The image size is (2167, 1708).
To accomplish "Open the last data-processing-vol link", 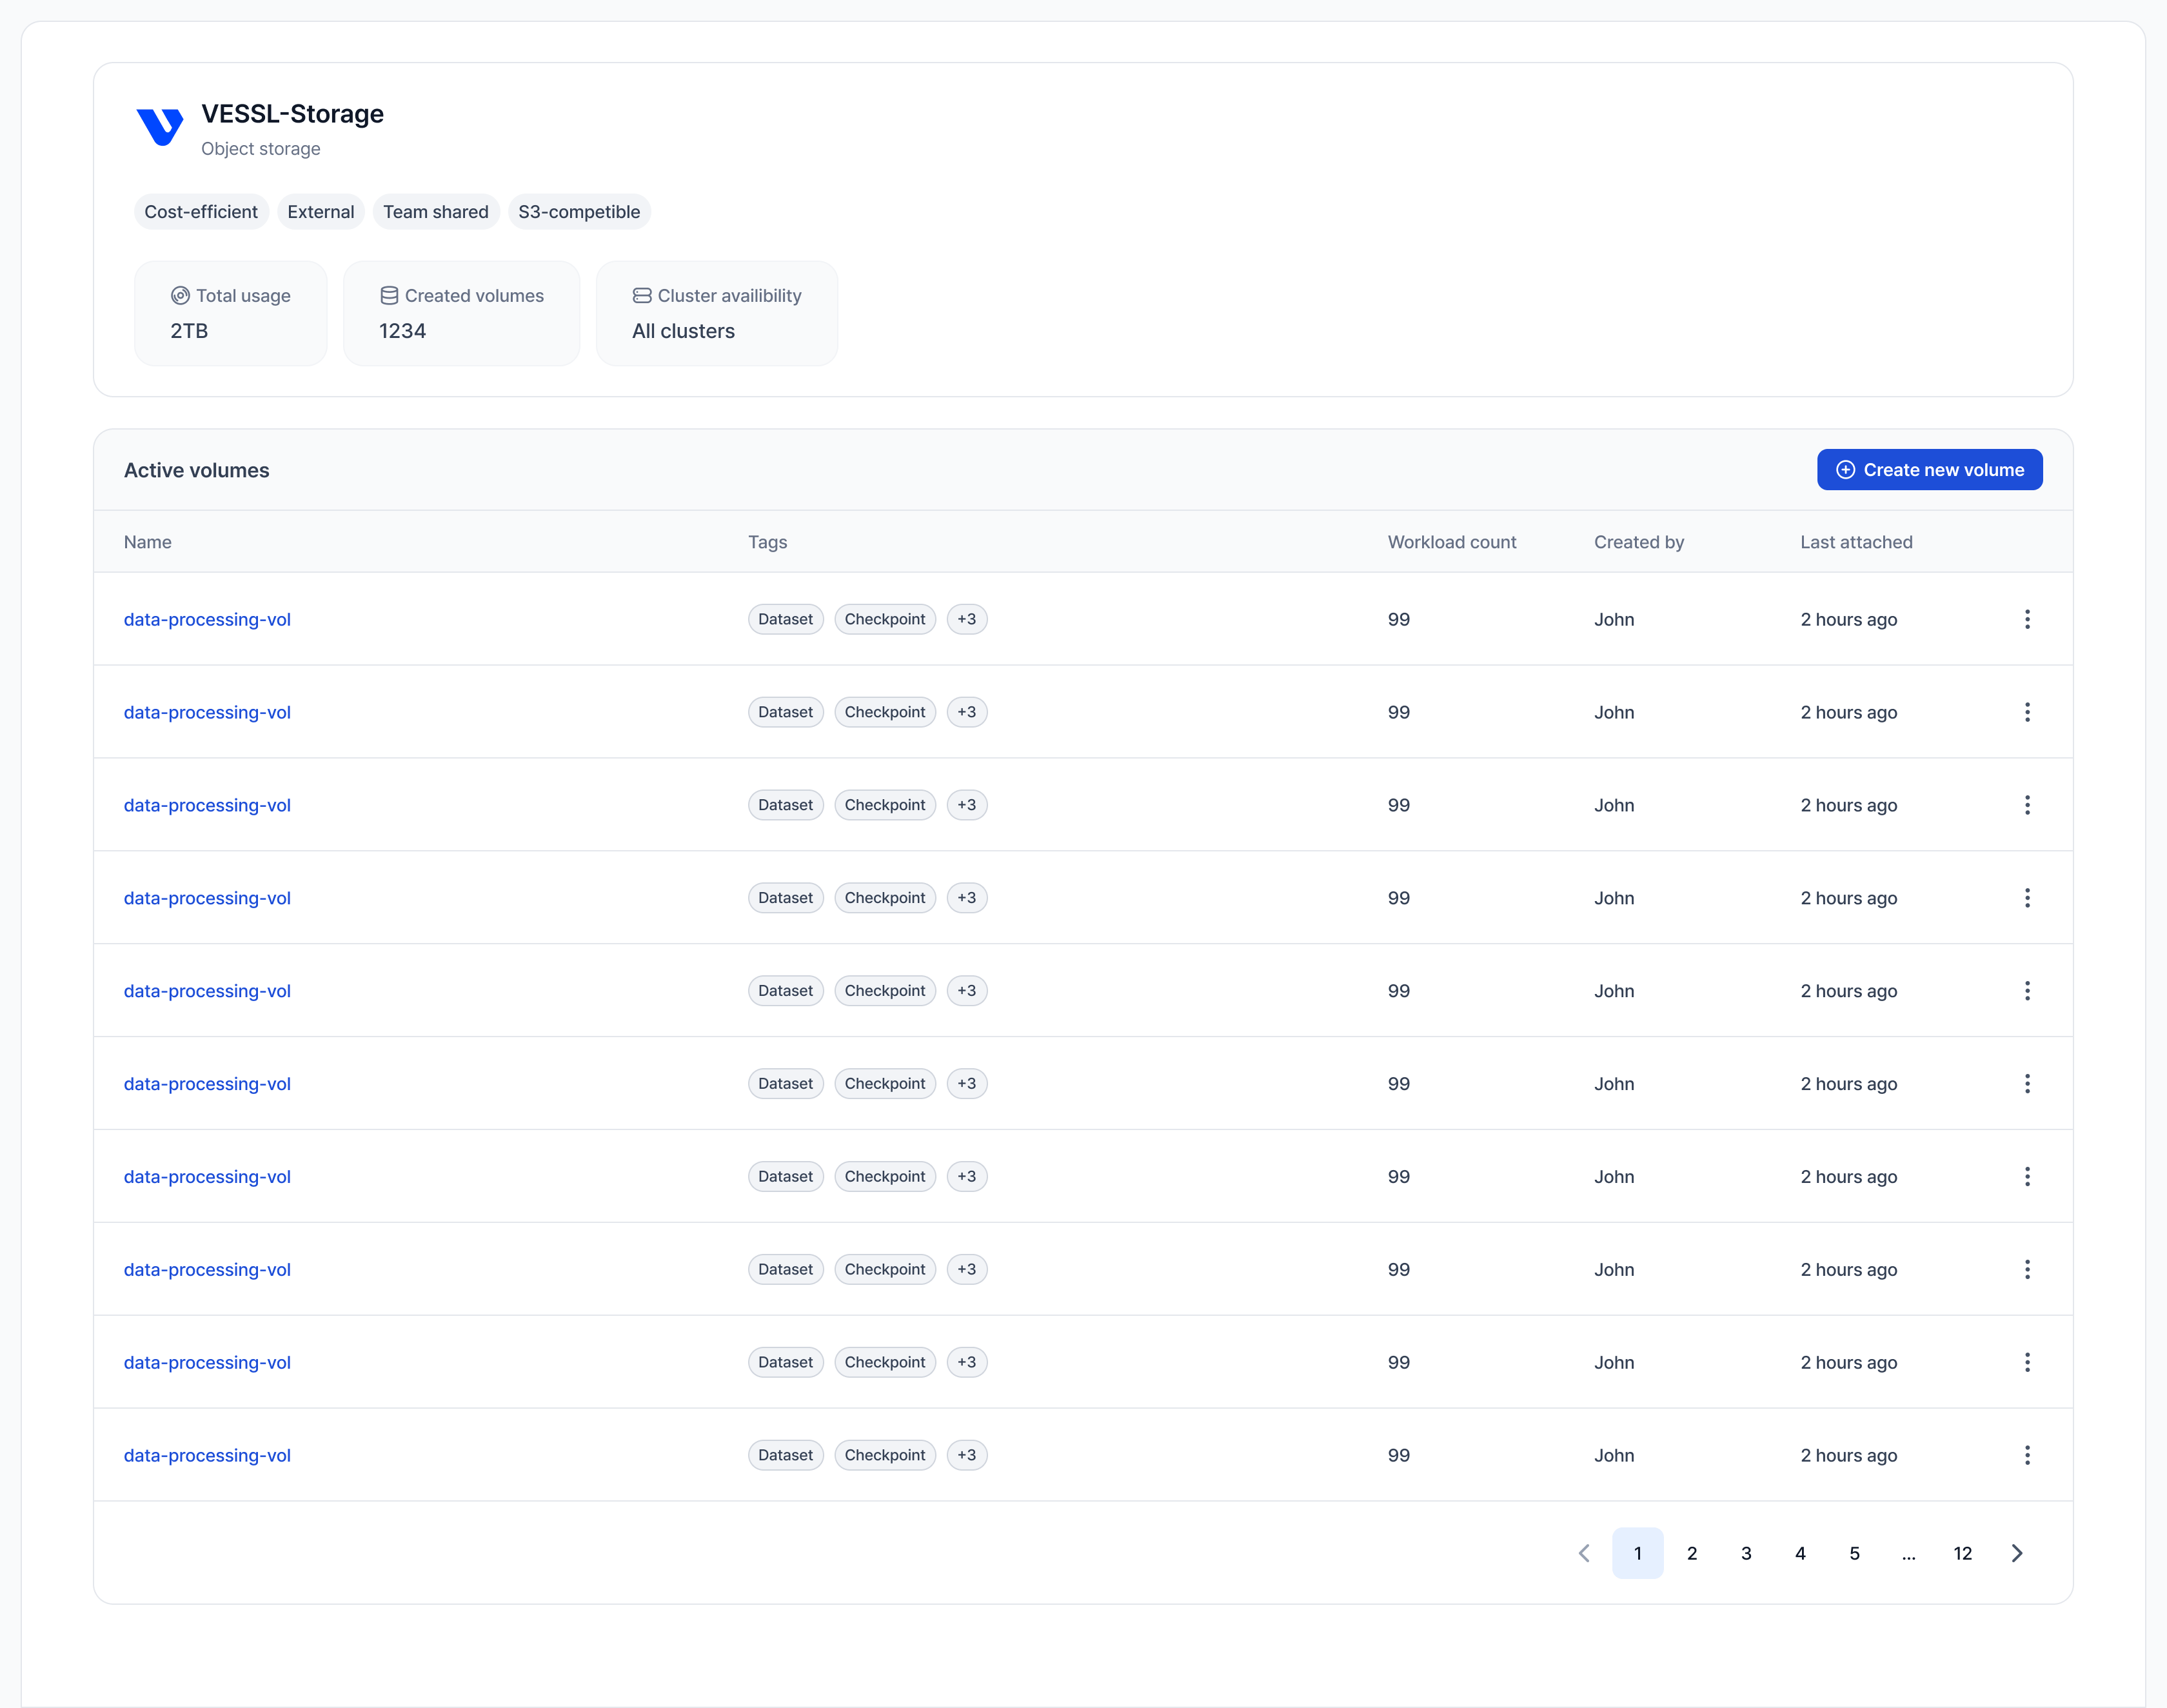I will pyautogui.click(x=207, y=1456).
